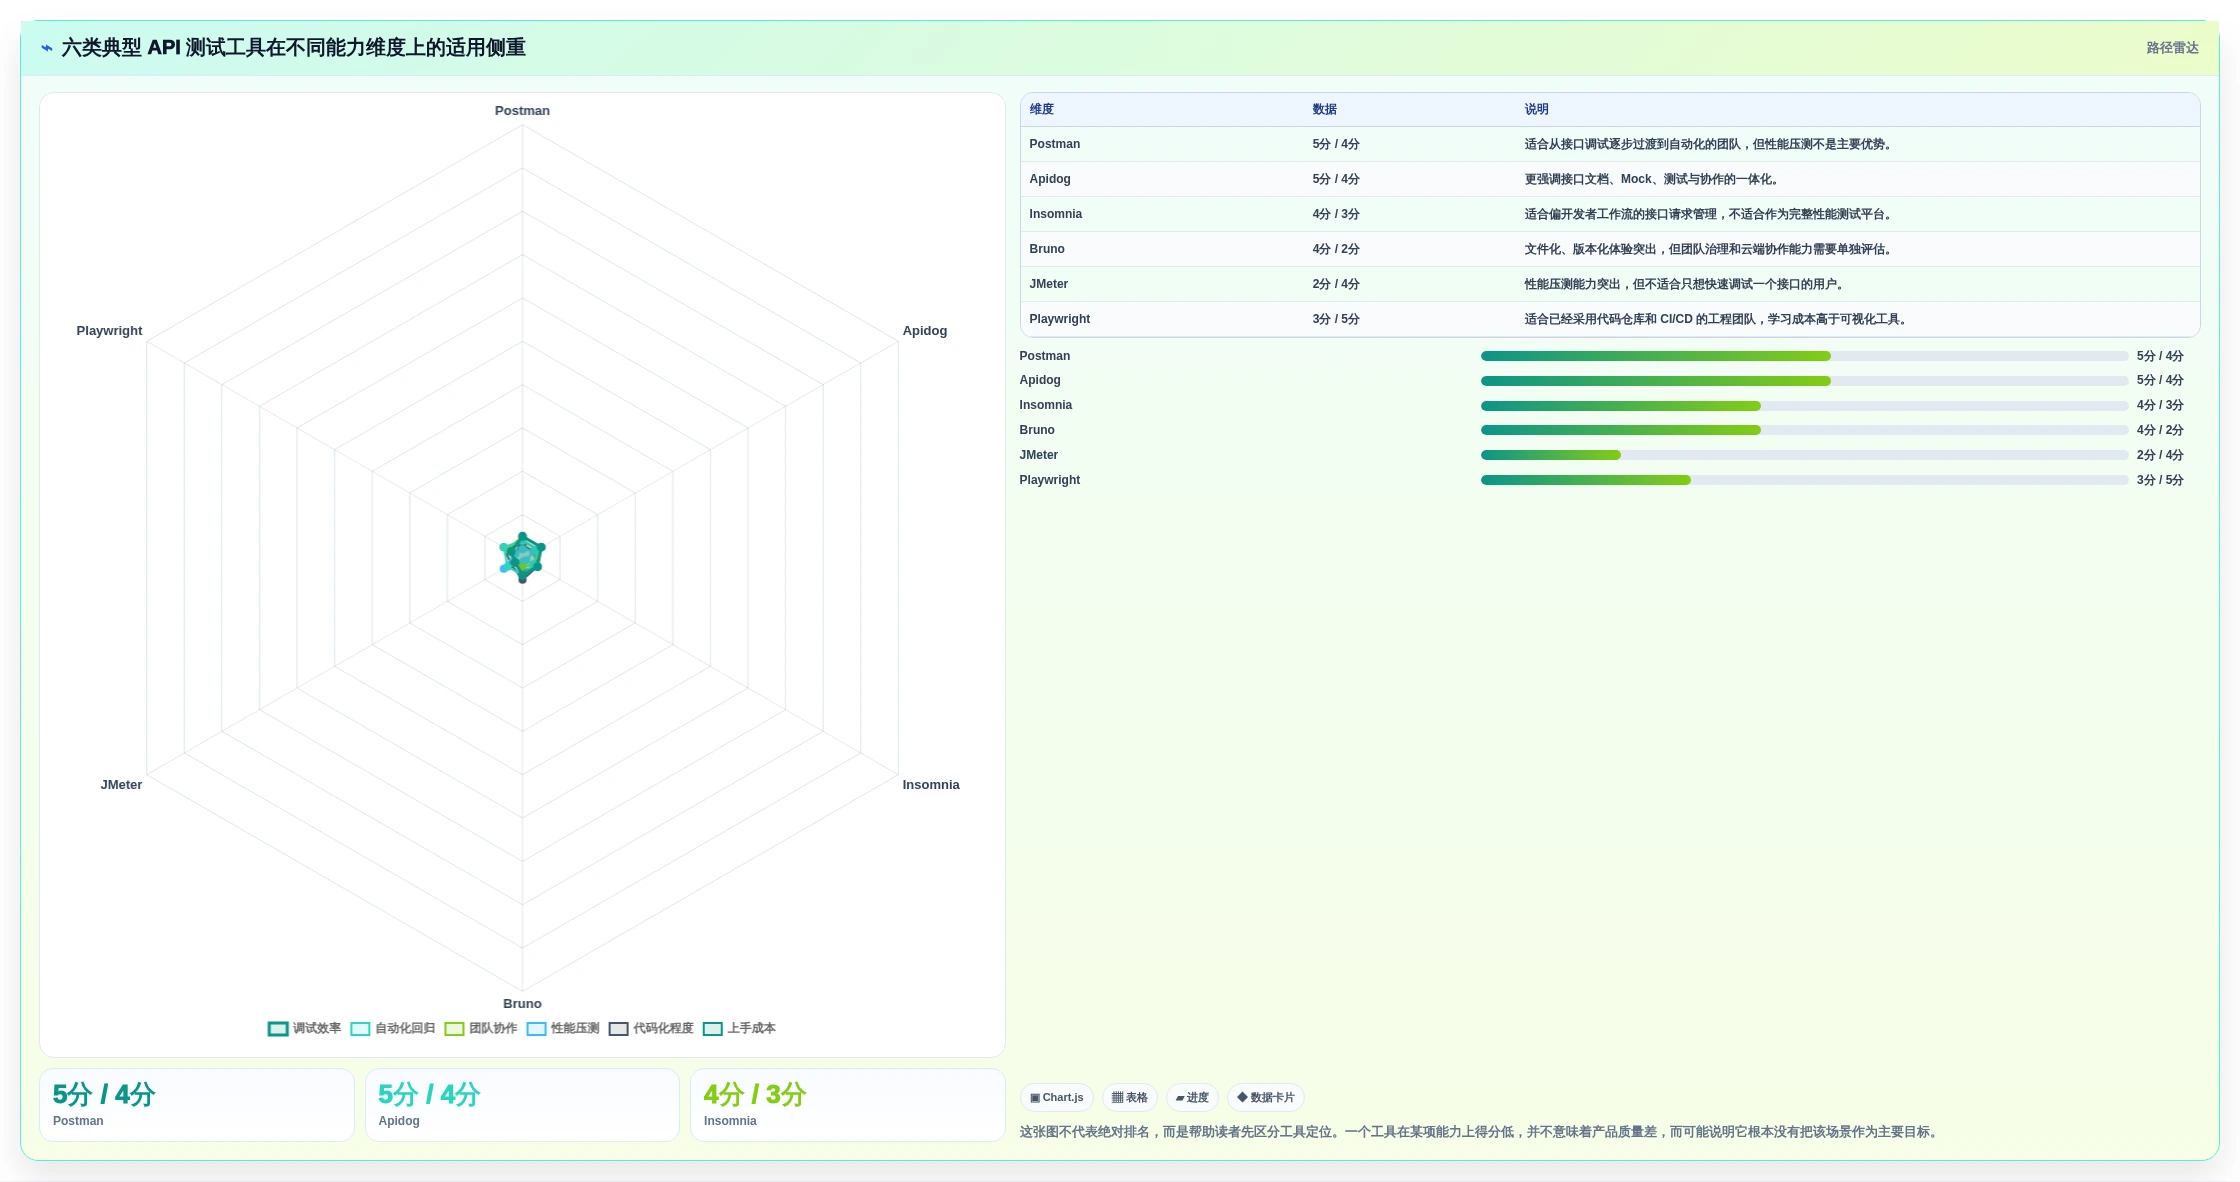Viewport: 2240px width, 1182px height.
Task: Click the 说明 column header
Action: click(x=1537, y=109)
